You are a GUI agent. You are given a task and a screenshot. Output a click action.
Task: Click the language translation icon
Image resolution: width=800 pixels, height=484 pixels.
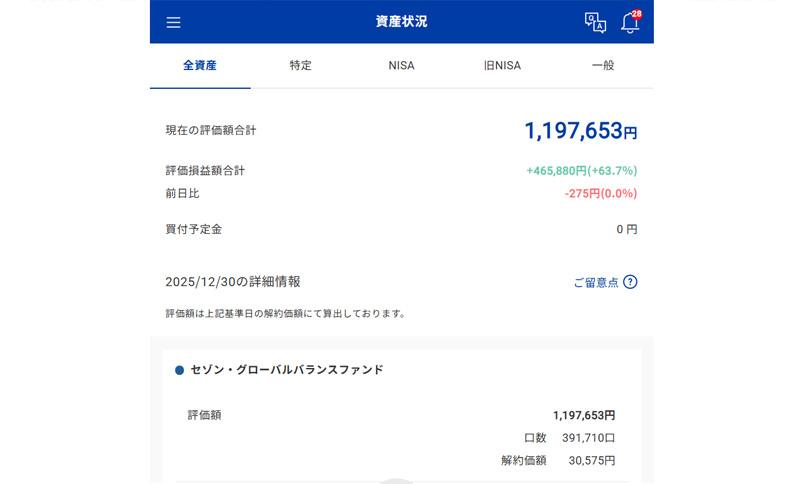click(x=595, y=23)
